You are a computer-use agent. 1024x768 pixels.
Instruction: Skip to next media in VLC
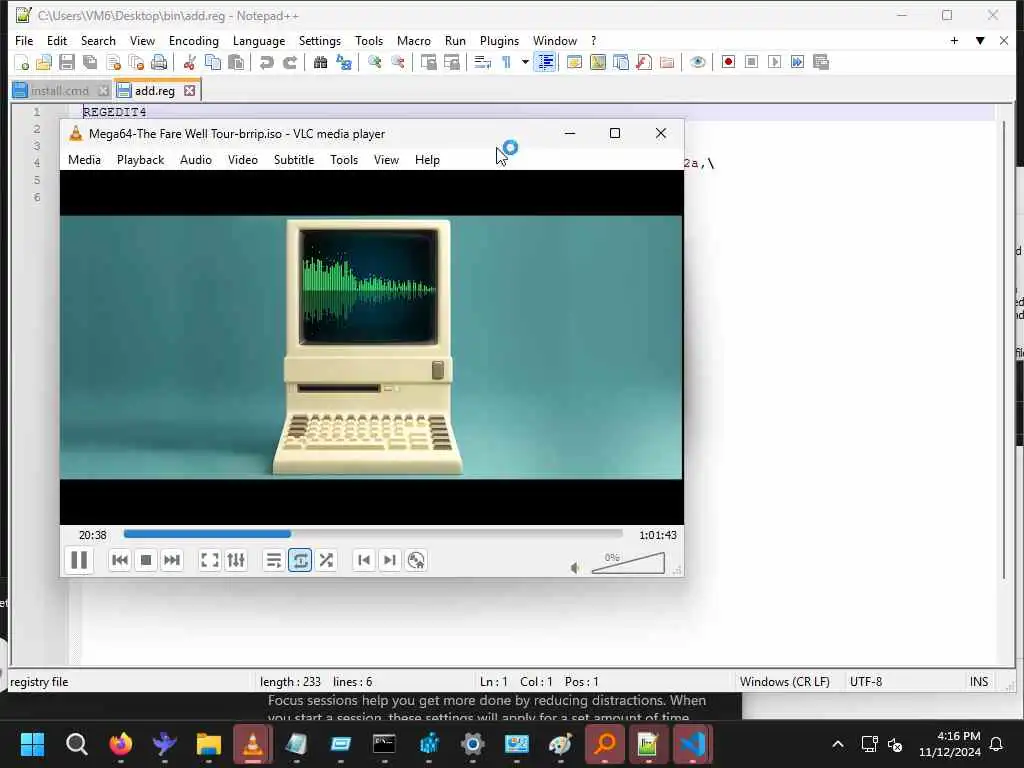[172, 560]
